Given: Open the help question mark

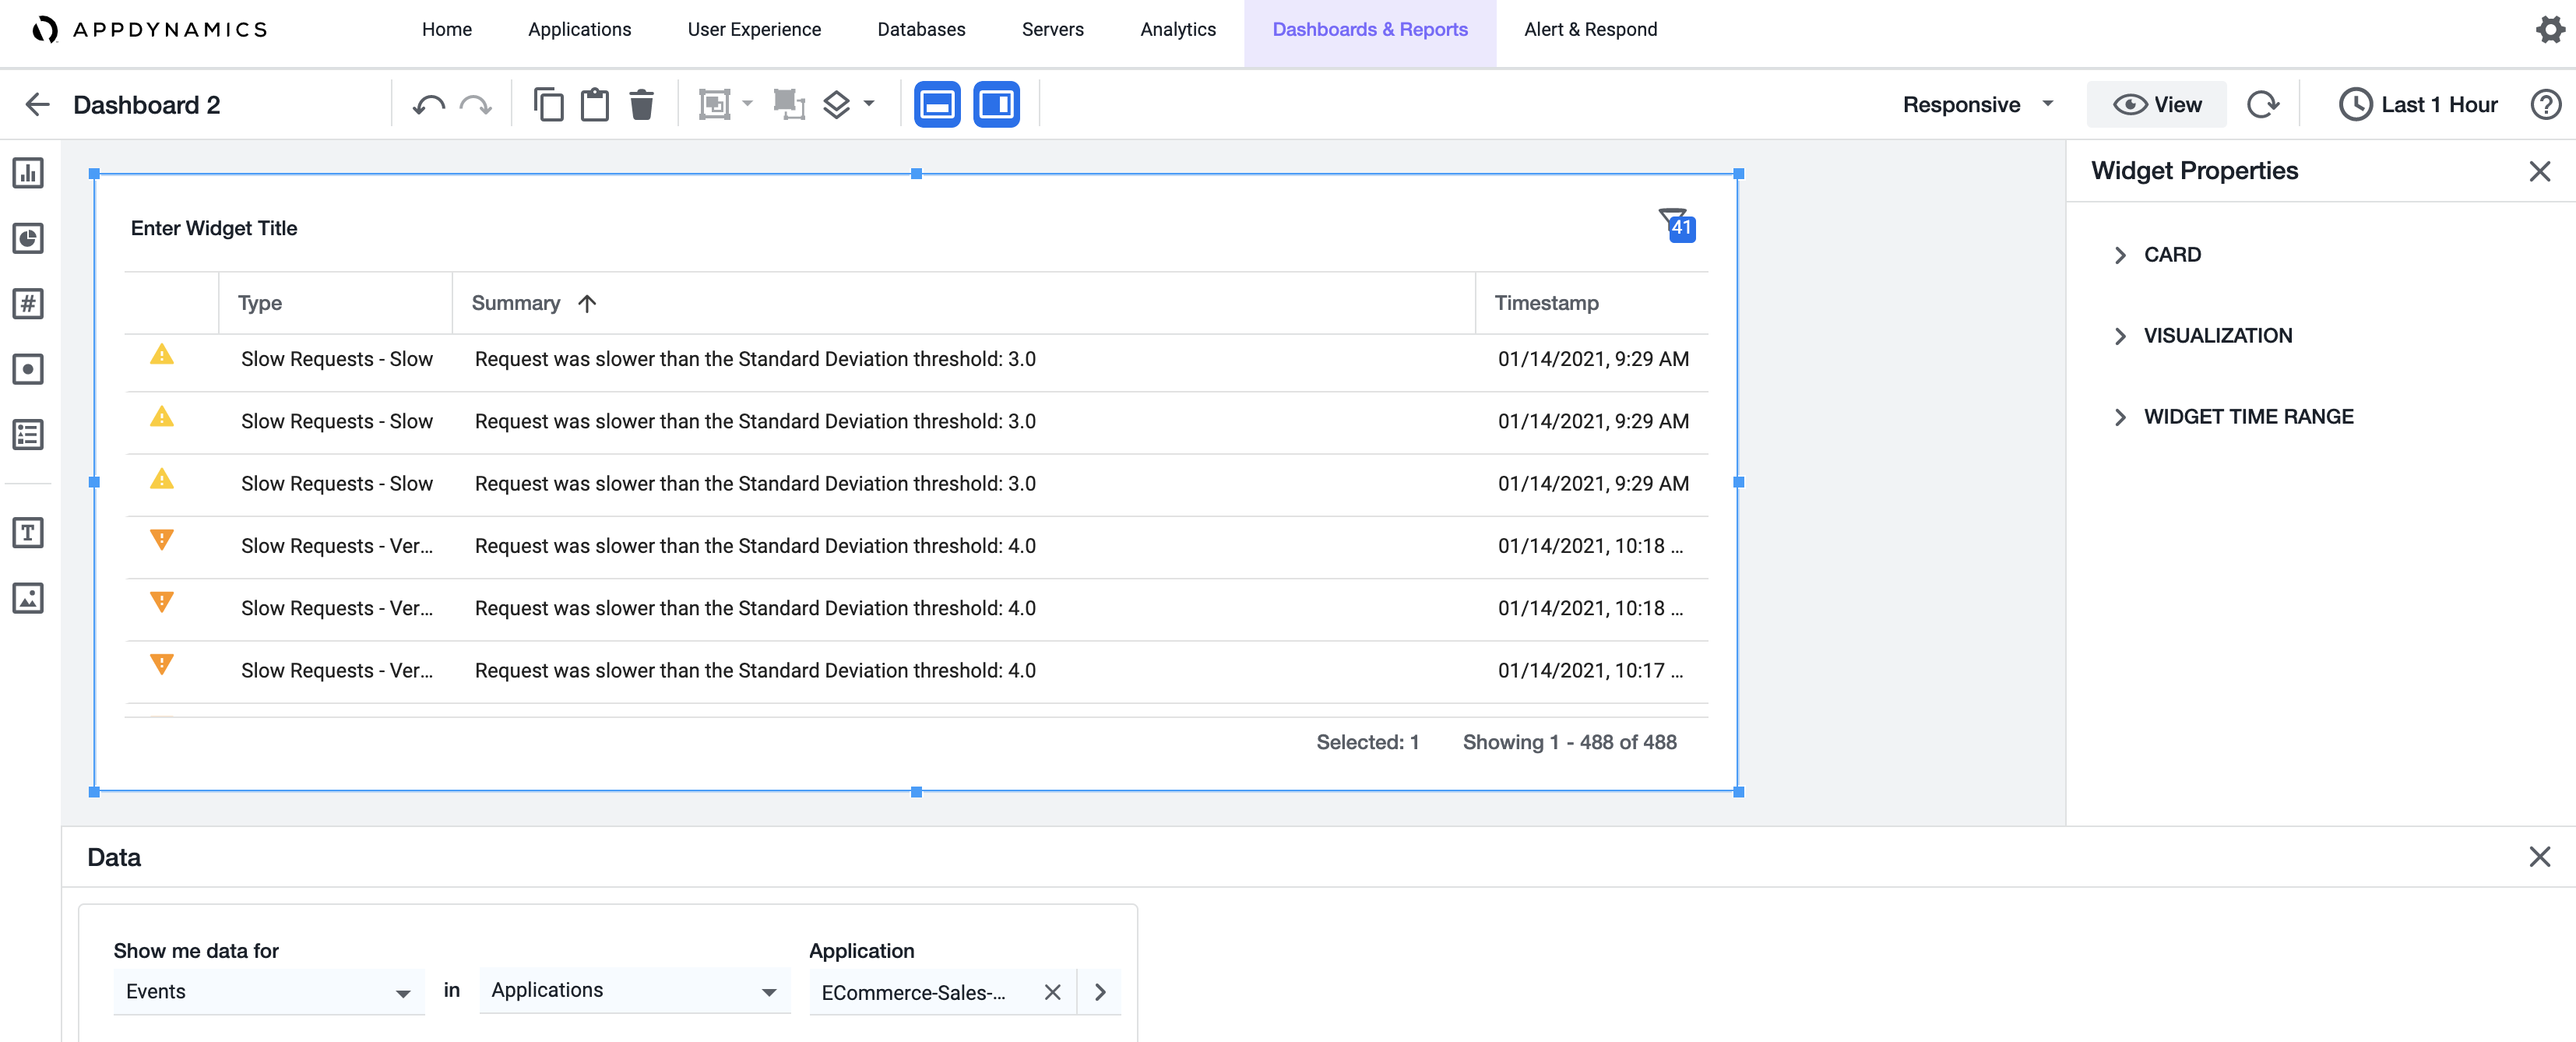Looking at the screenshot, I should coord(2545,105).
